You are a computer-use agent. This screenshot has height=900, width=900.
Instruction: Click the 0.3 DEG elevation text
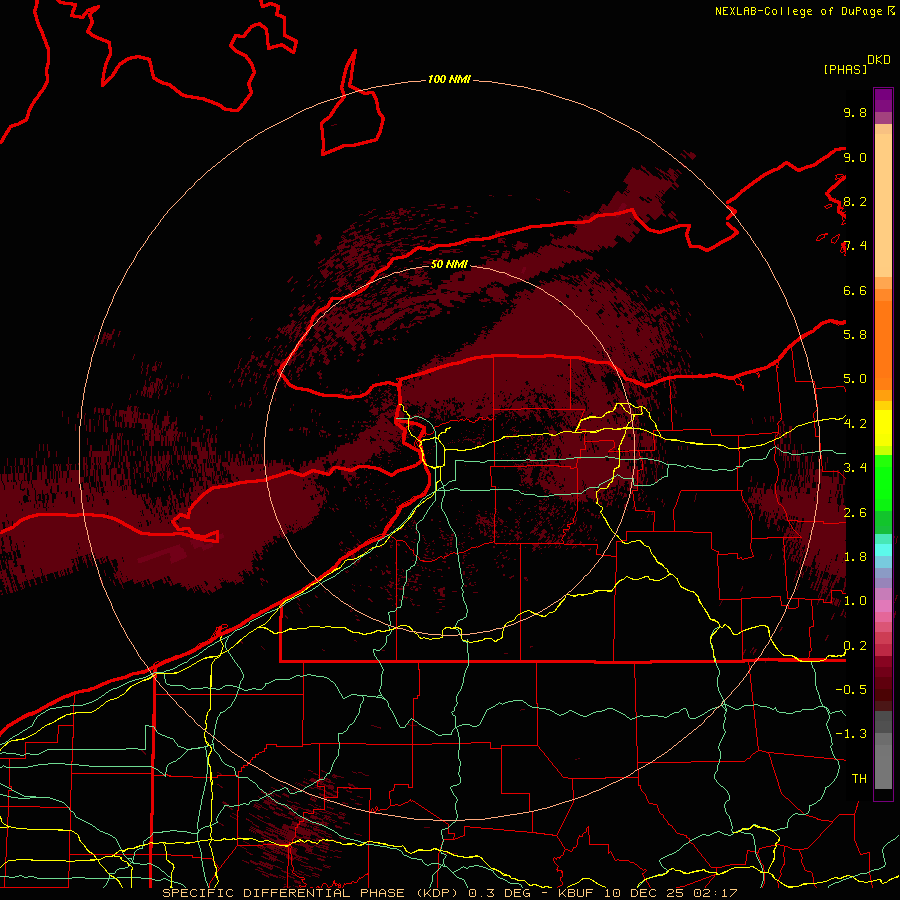(x=498, y=893)
